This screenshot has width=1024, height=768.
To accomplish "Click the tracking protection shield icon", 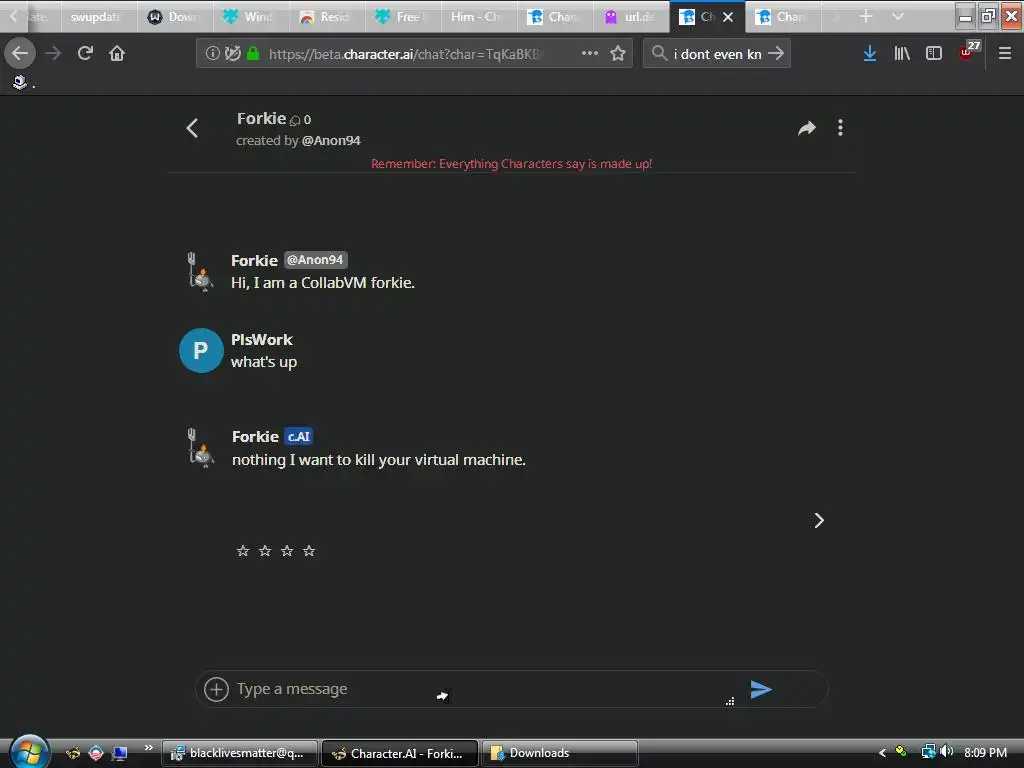I will coord(232,54).
